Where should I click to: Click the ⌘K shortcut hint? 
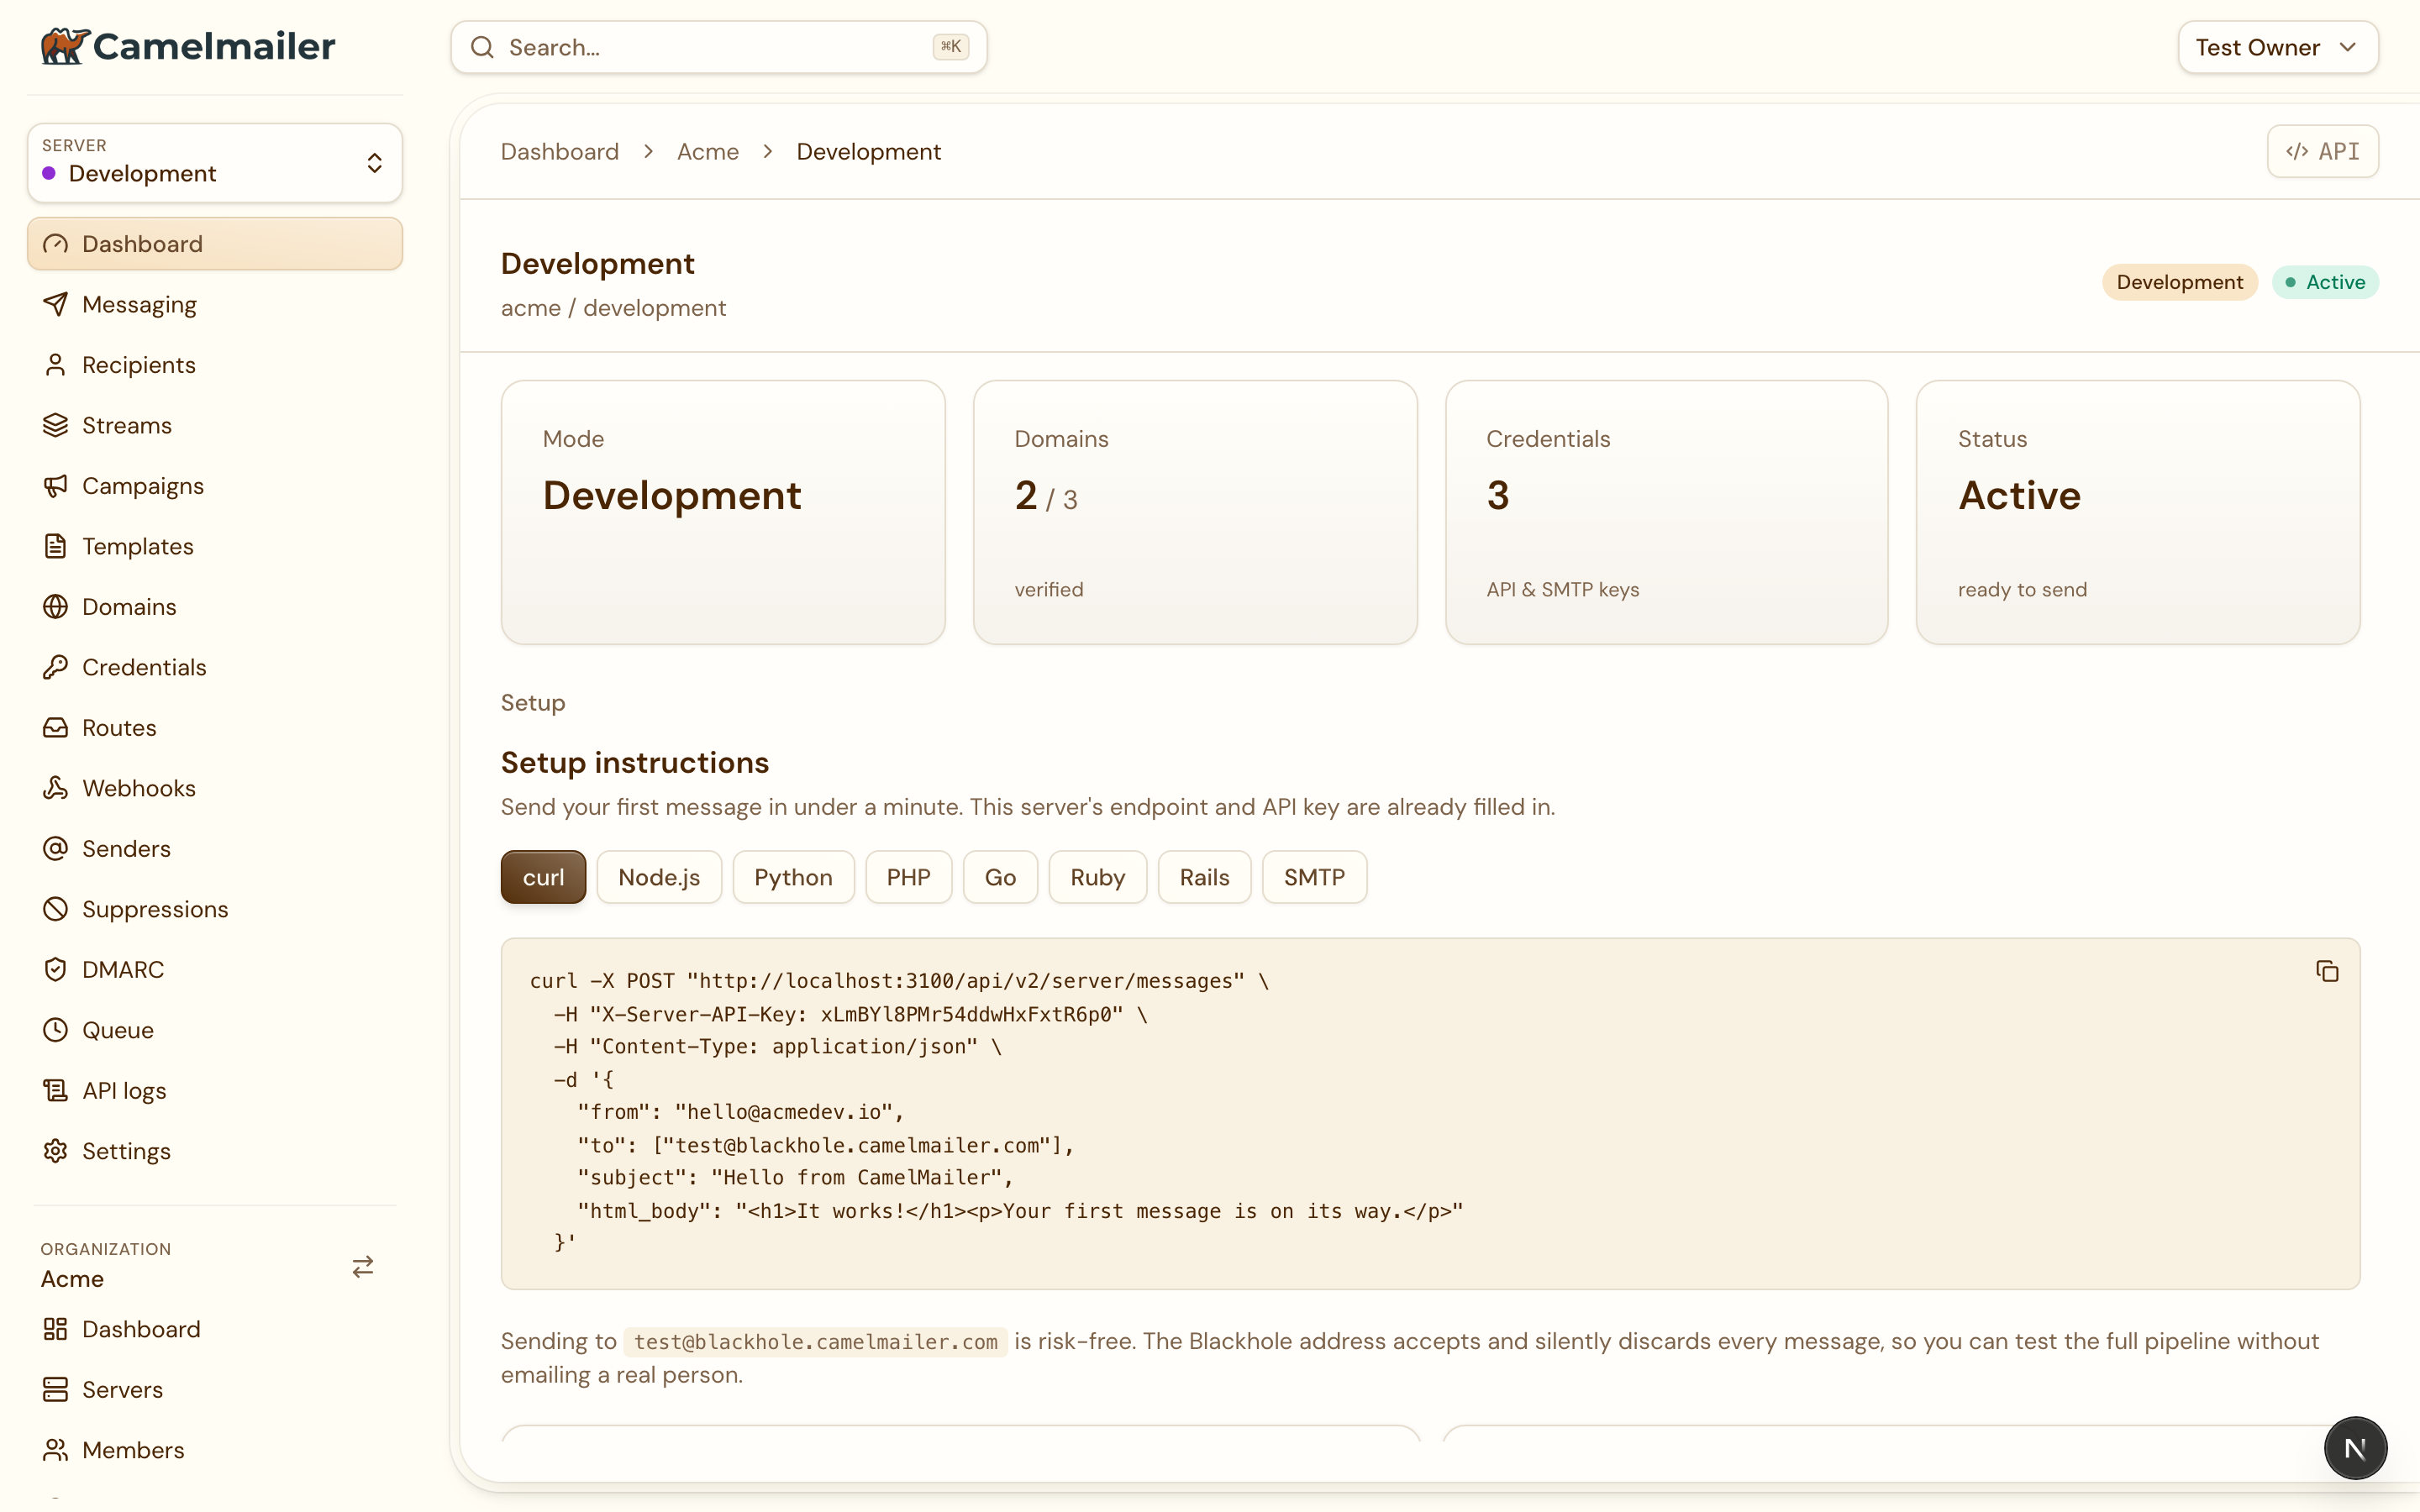pos(950,47)
